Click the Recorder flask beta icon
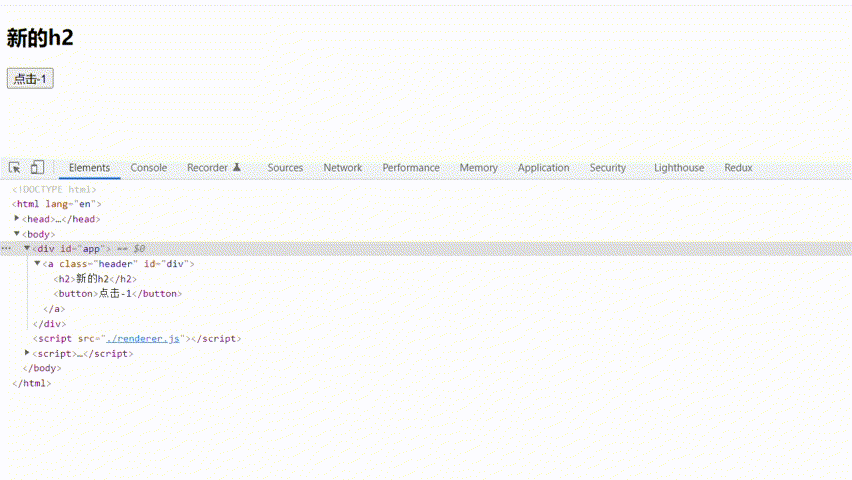This screenshot has width=852, height=480. (237, 167)
